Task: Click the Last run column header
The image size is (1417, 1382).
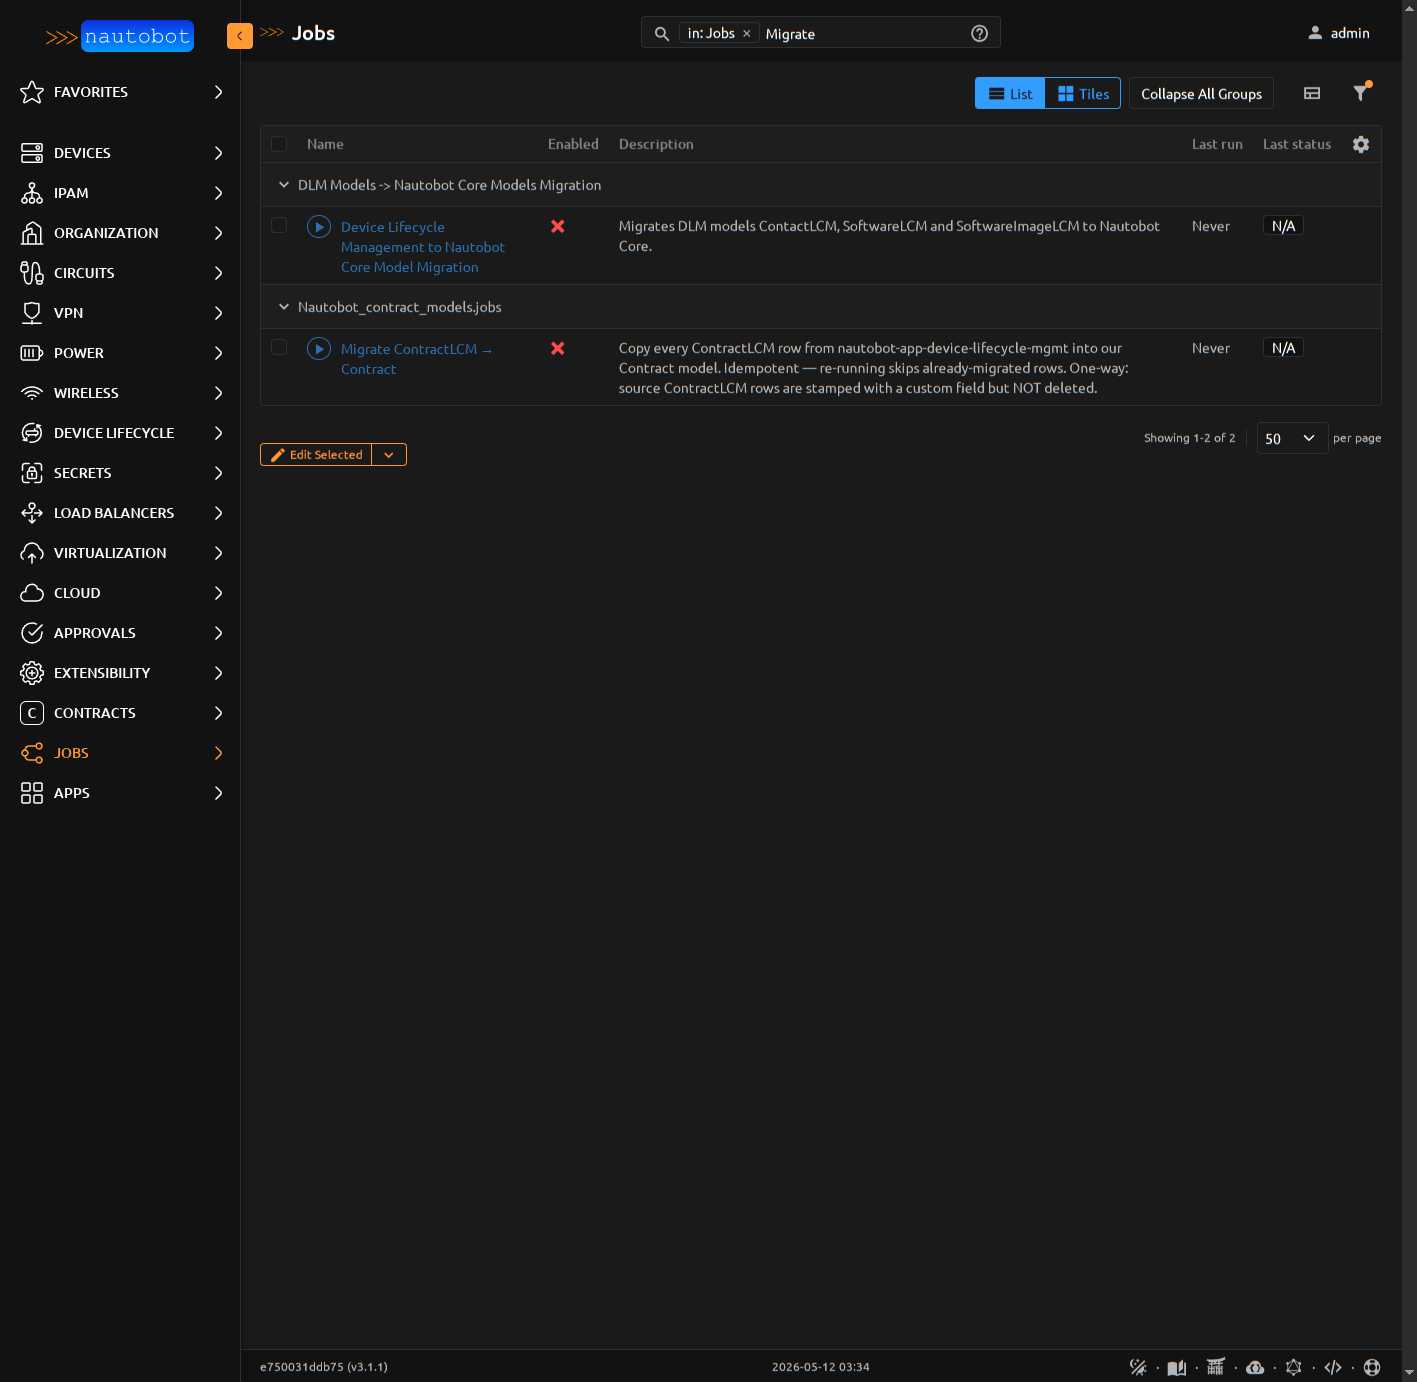Action: pyautogui.click(x=1217, y=144)
